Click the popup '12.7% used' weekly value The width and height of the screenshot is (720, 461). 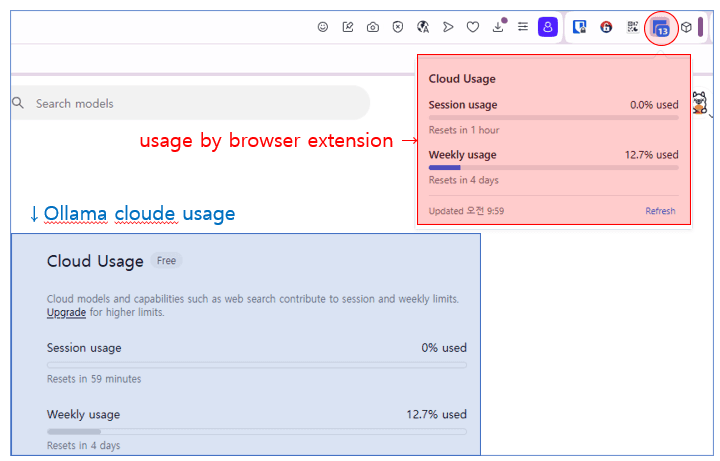651,155
